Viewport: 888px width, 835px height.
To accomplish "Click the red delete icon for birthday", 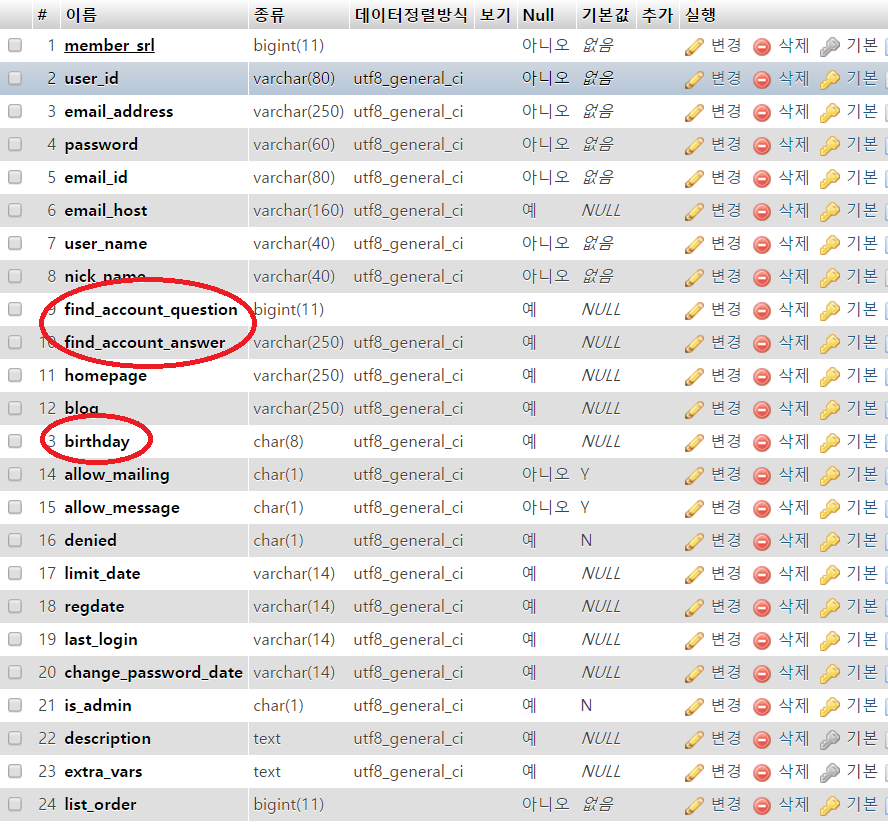I will pyautogui.click(x=762, y=442).
